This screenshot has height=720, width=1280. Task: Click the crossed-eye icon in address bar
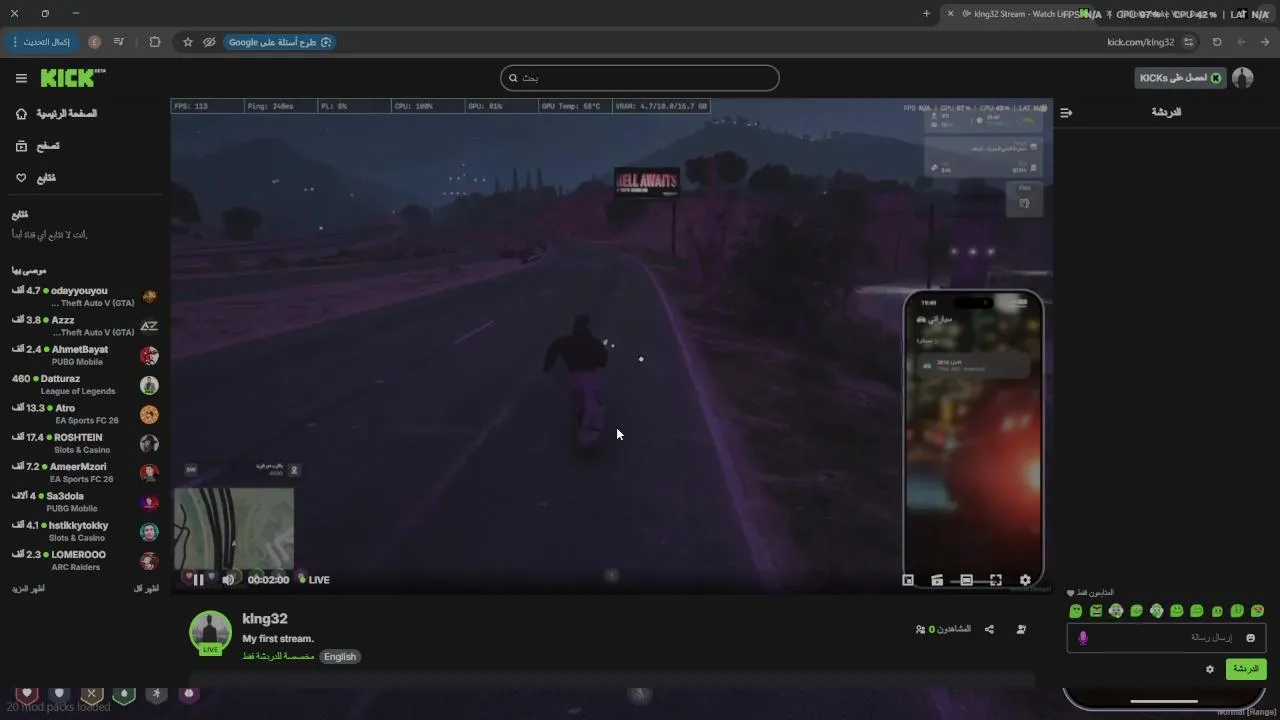click(x=209, y=42)
